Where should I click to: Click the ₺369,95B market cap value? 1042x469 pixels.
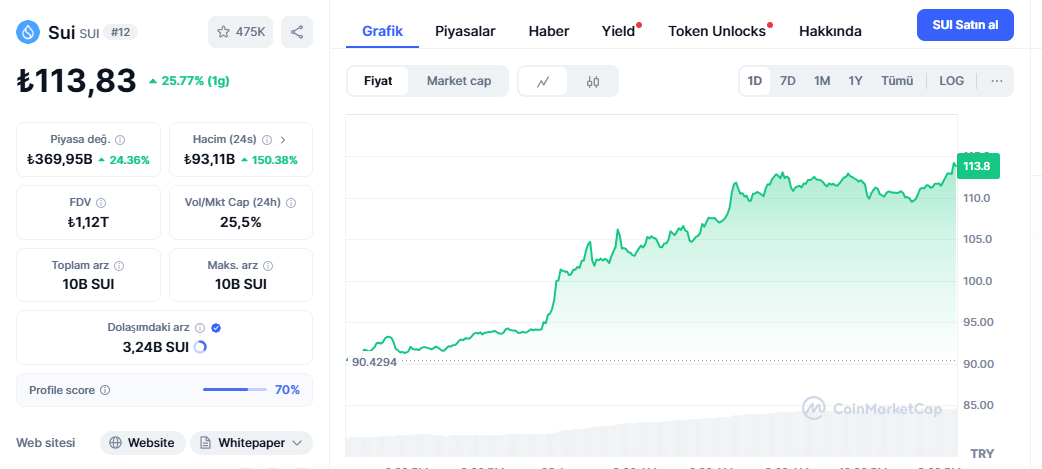tap(59, 159)
